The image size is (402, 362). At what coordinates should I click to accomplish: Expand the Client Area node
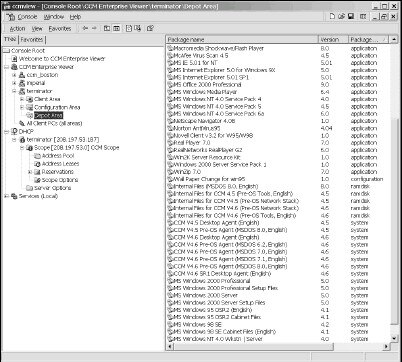pyautogui.click(x=22, y=99)
